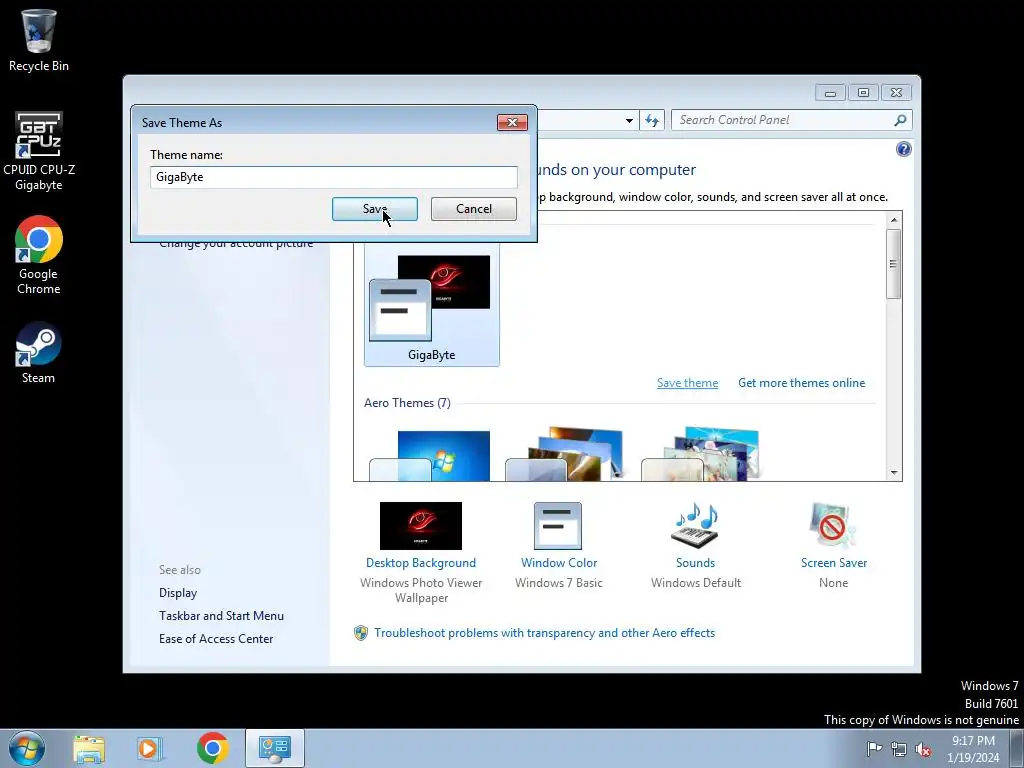Image resolution: width=1024 pixels, height=768 pixels.
Task: Click the Theme name text field
Action: [334, 177]
